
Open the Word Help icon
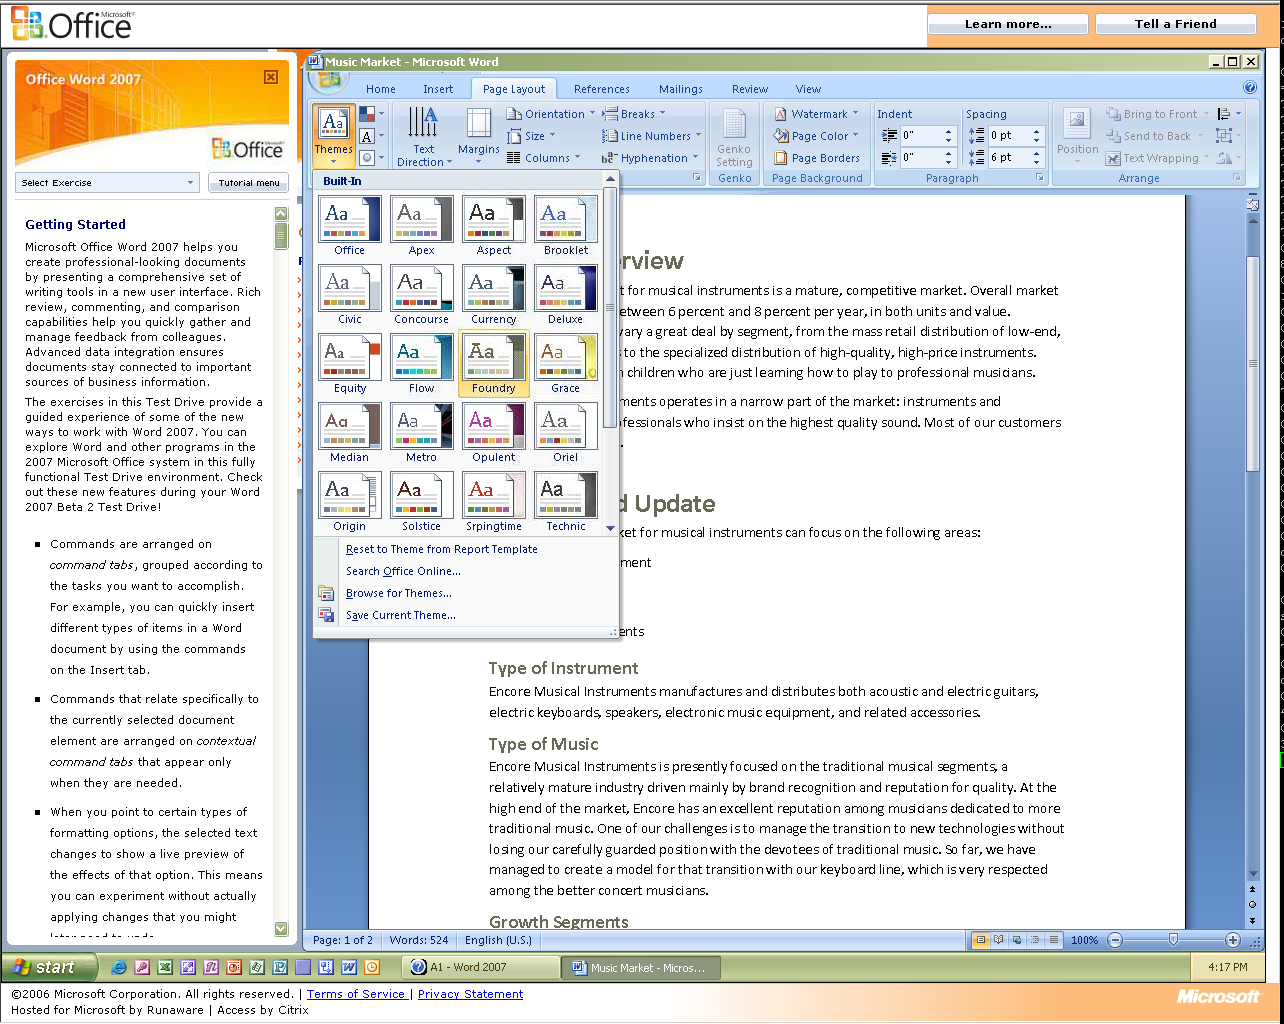[1249, 88]
